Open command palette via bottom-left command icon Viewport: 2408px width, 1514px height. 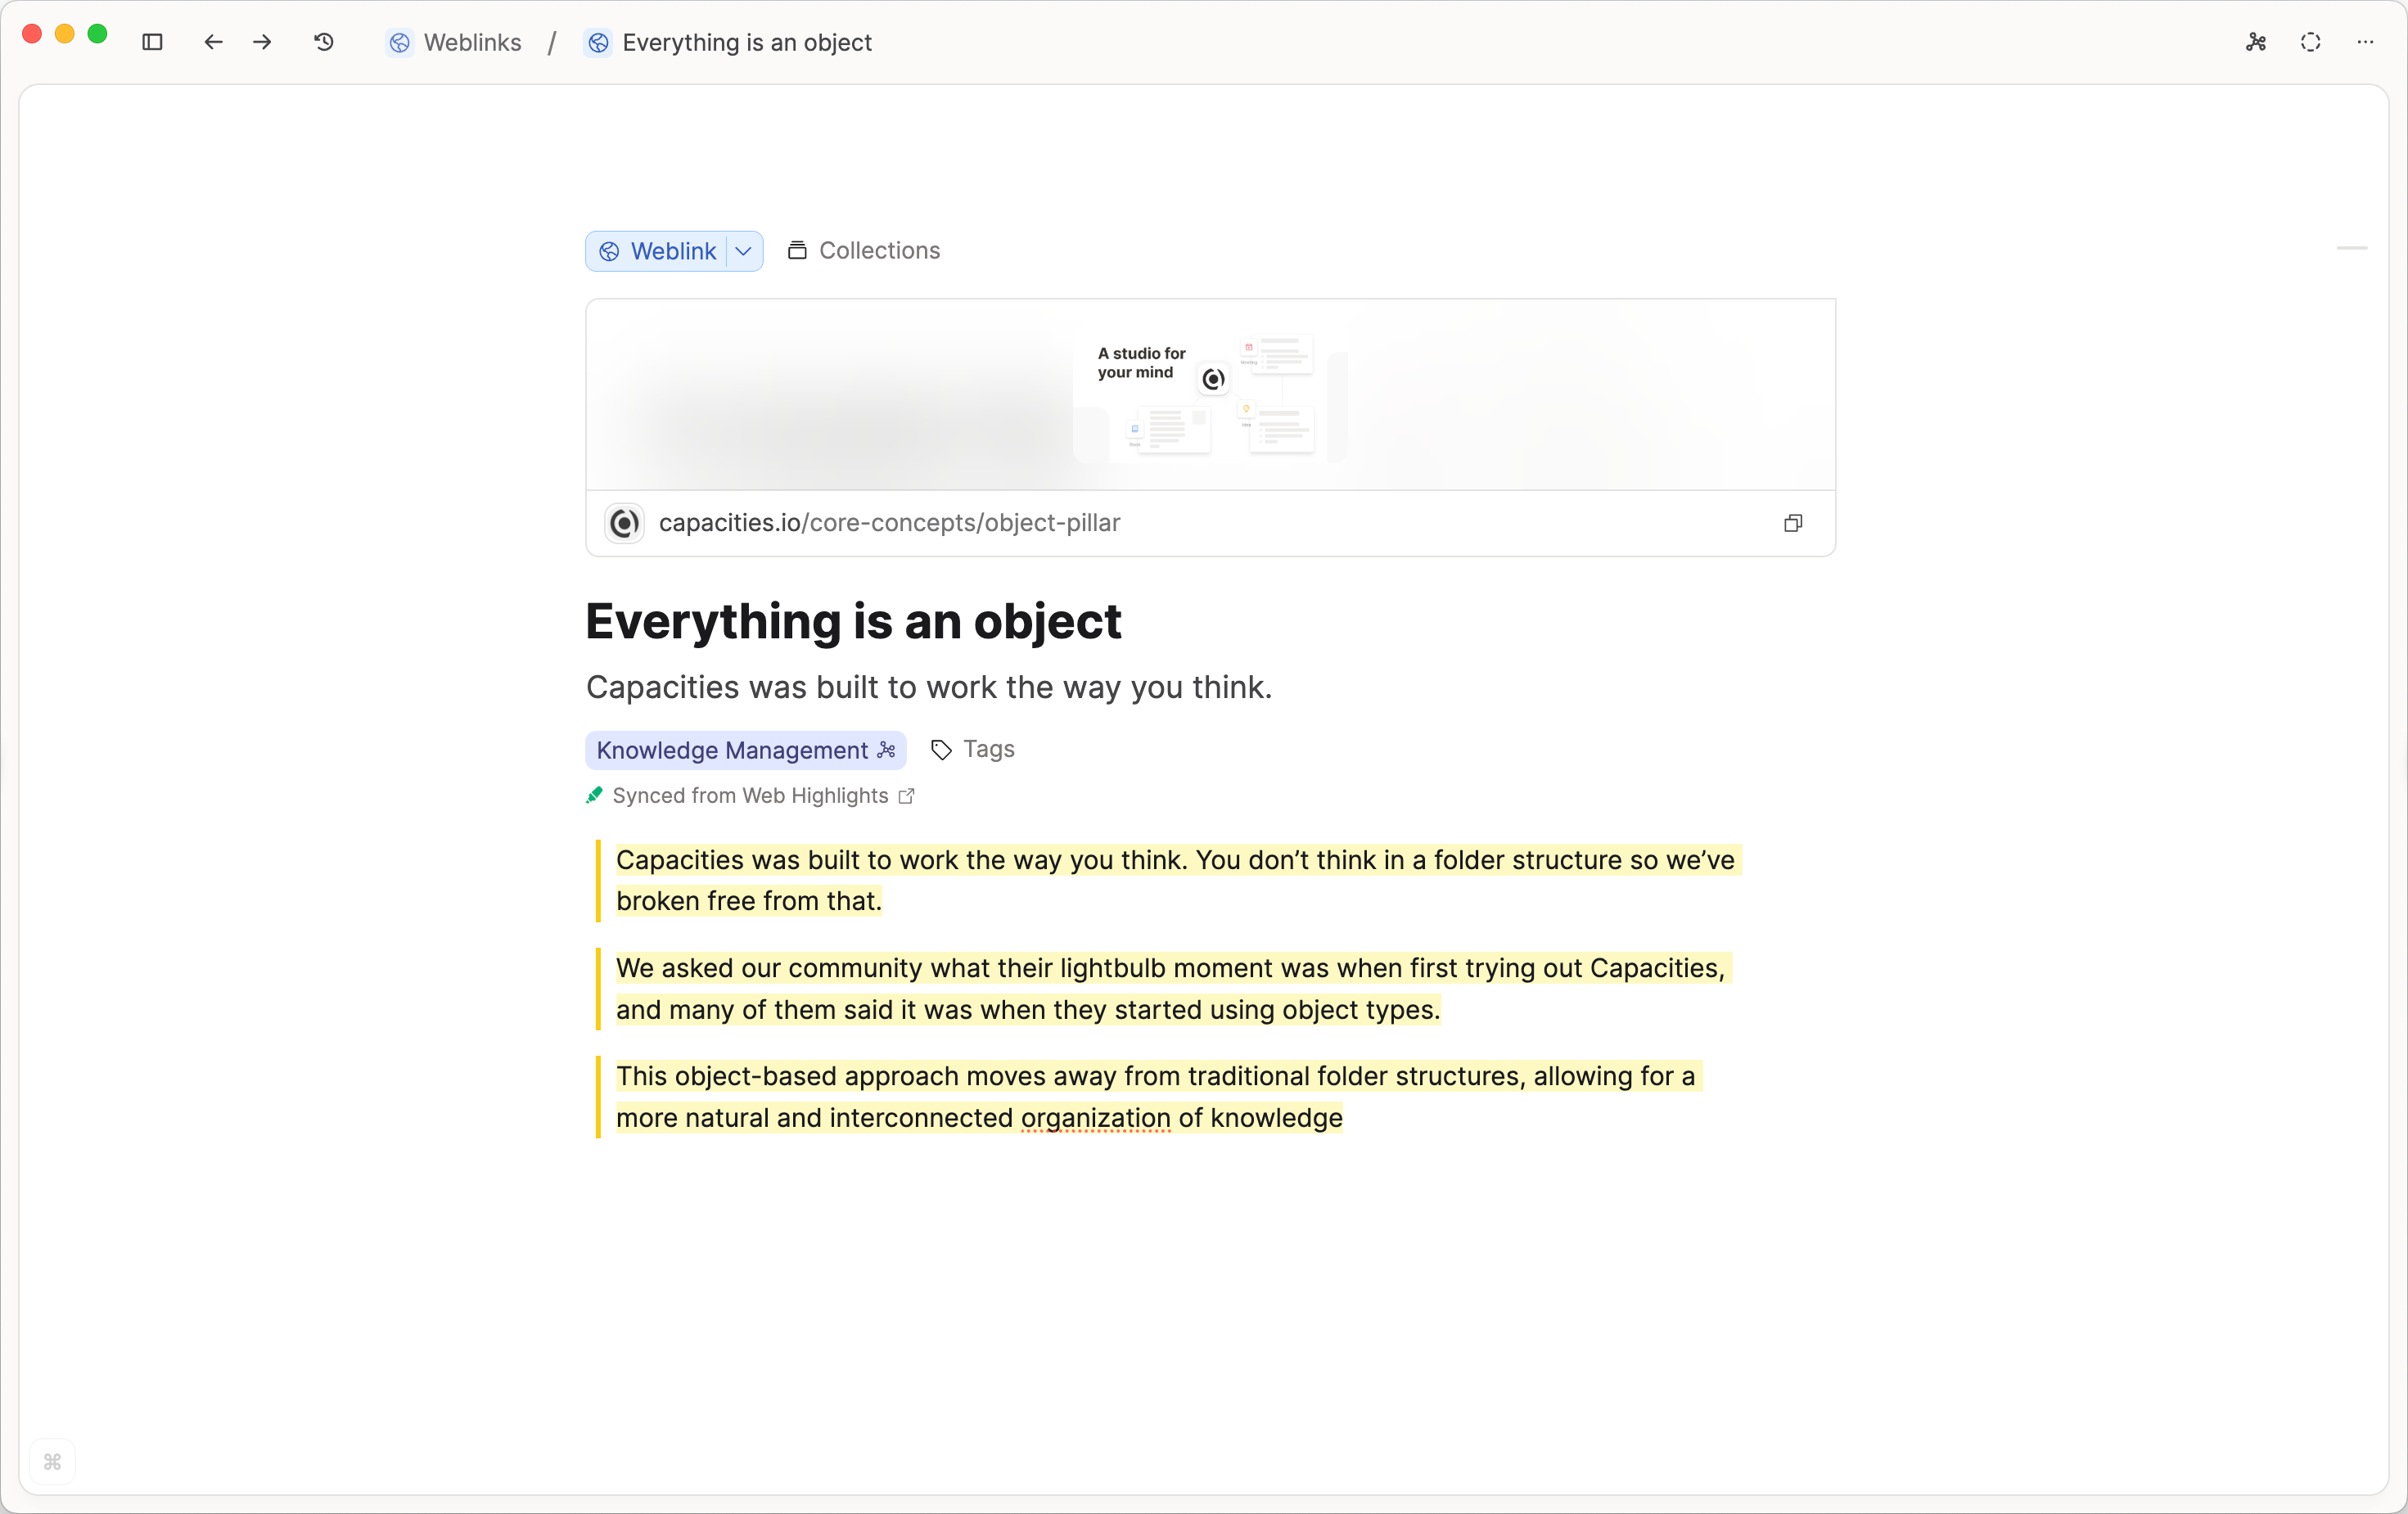click(x=52, y=1461)
